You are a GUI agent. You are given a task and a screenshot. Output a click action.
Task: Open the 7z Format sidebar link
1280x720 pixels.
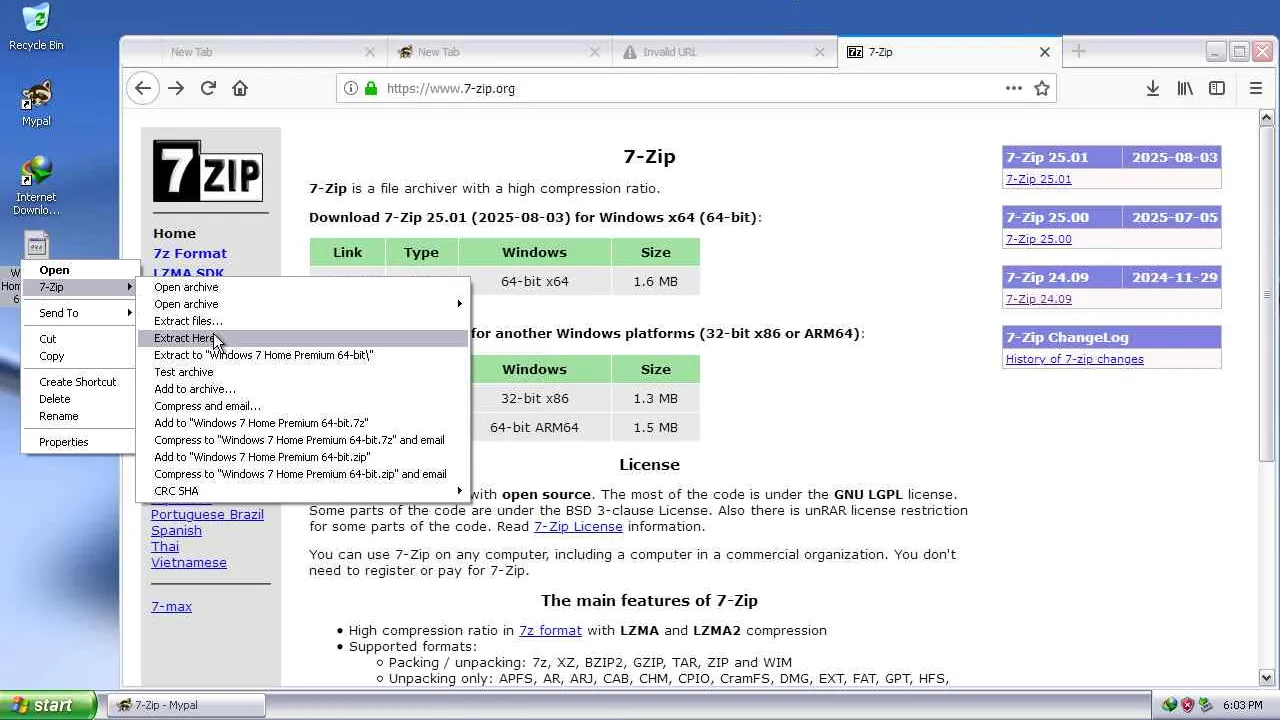click(x=190, y=253)
